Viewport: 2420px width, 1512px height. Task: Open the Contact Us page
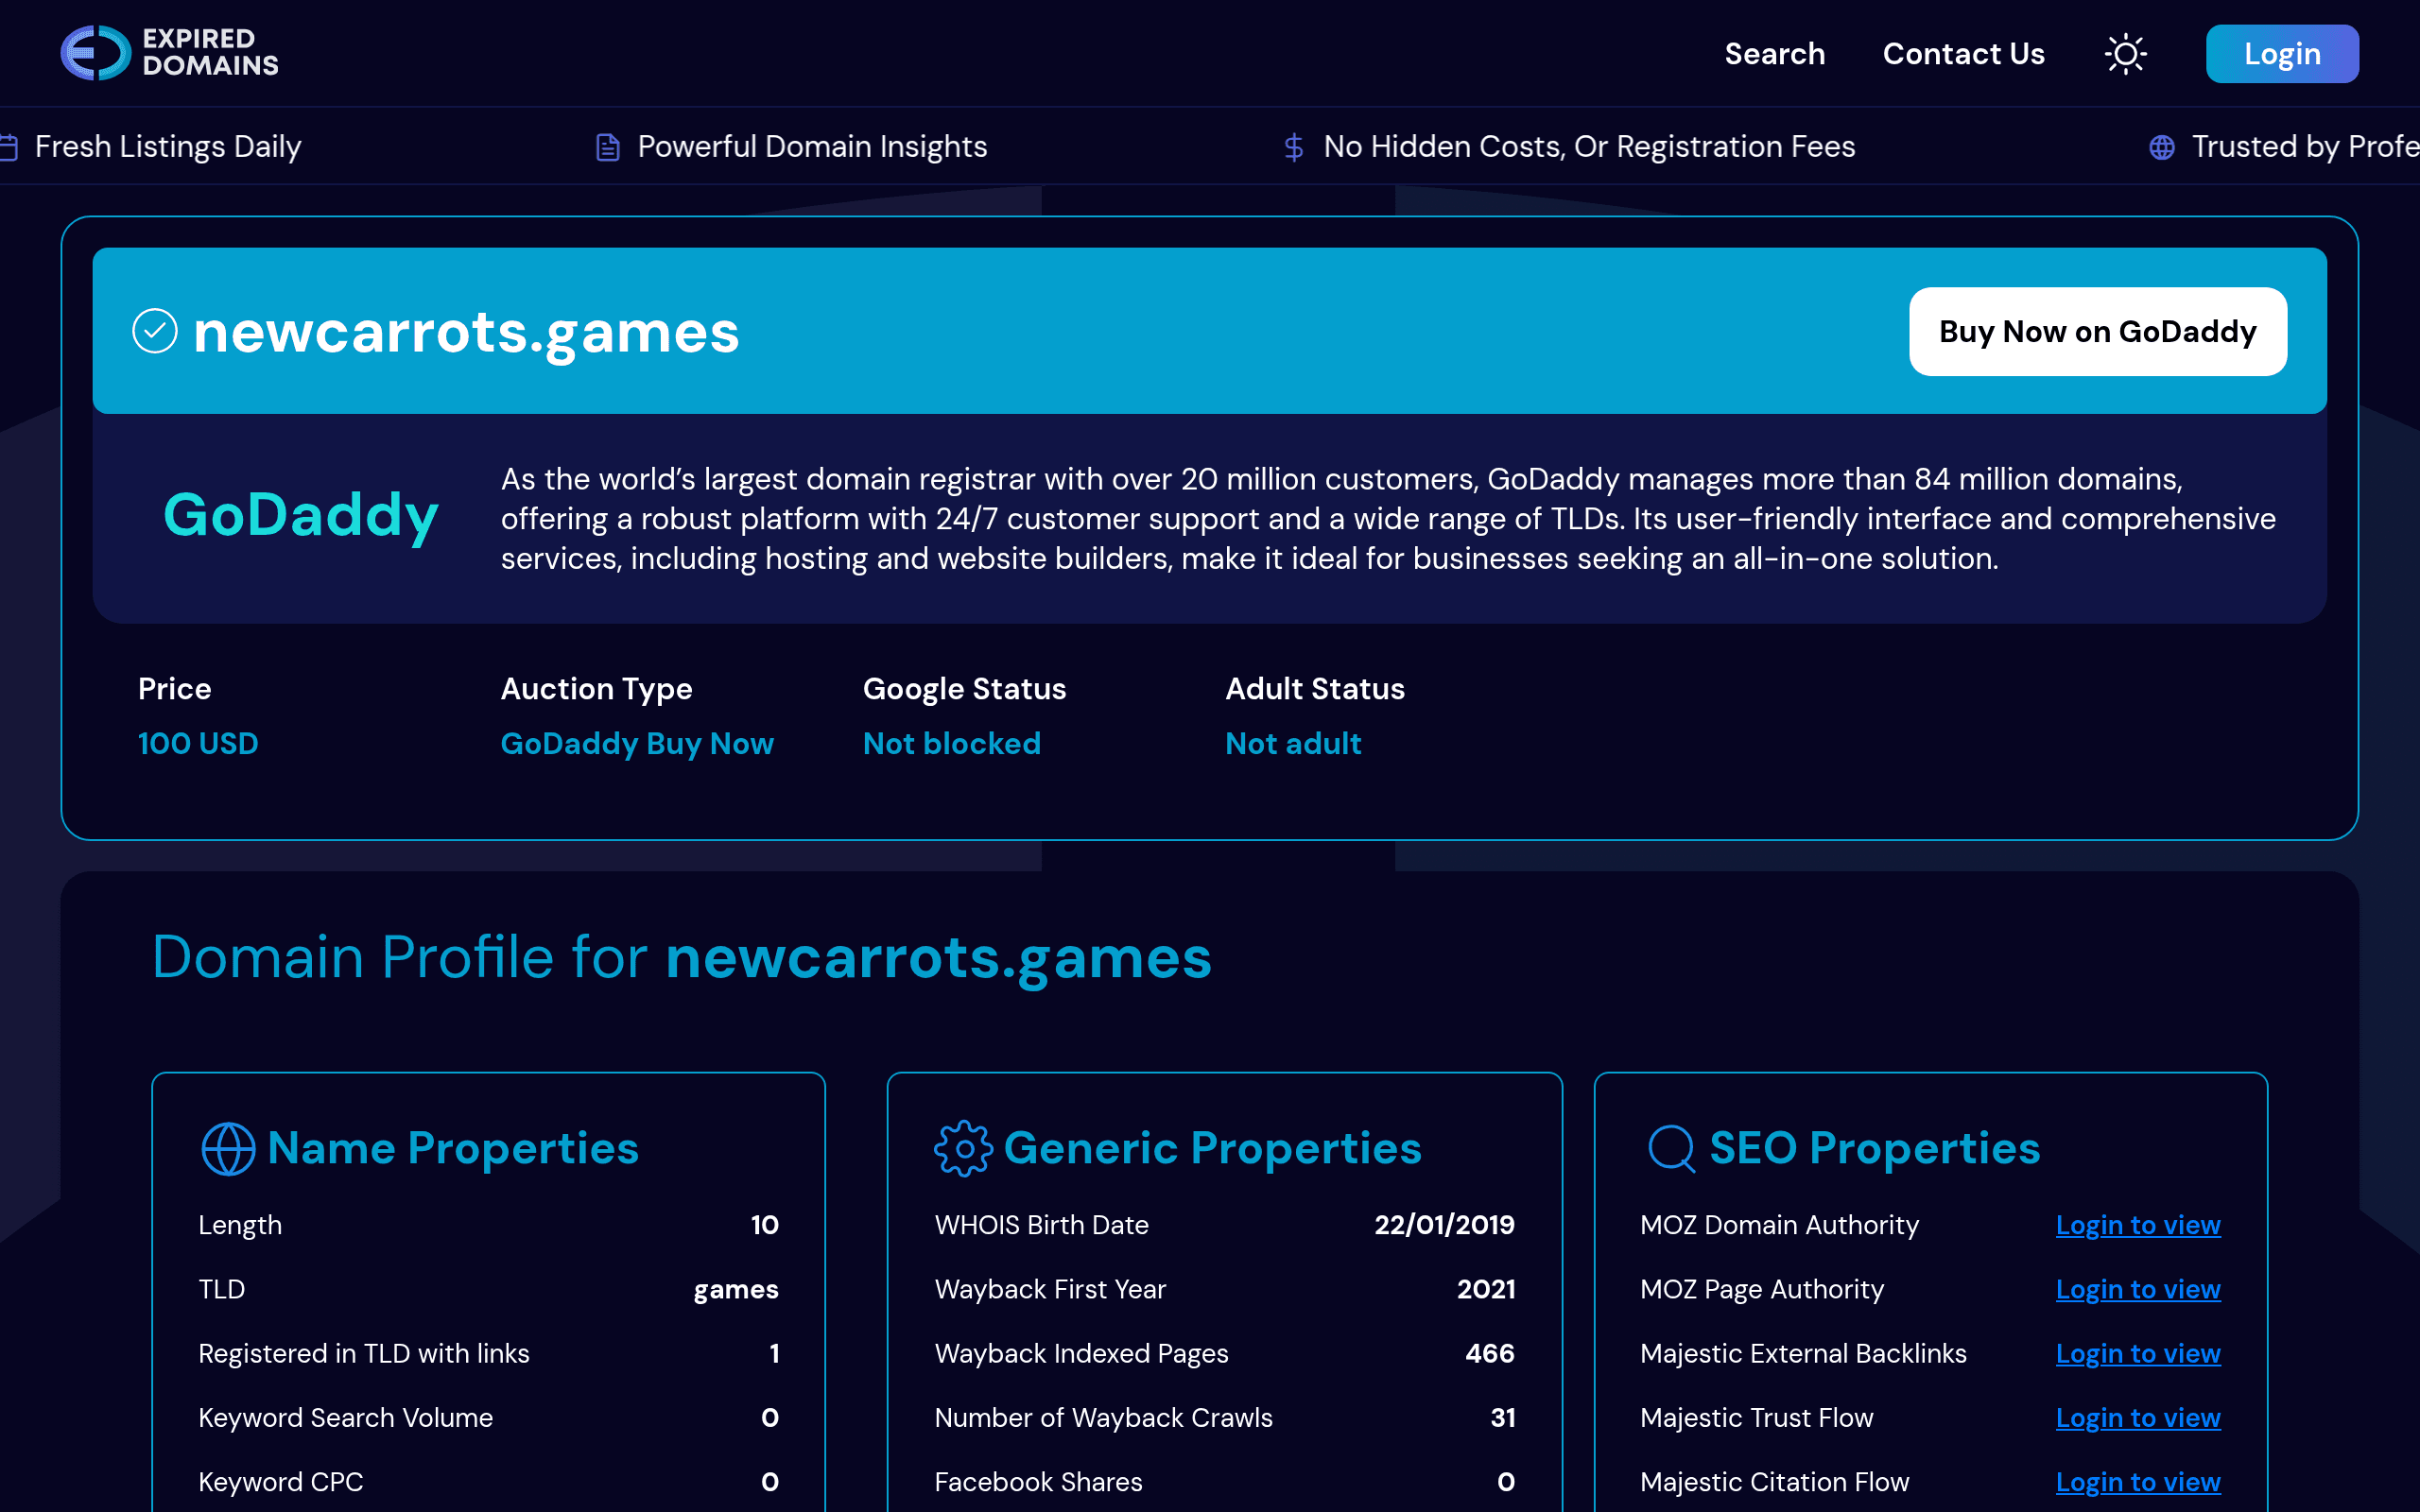coord(1963,53)
